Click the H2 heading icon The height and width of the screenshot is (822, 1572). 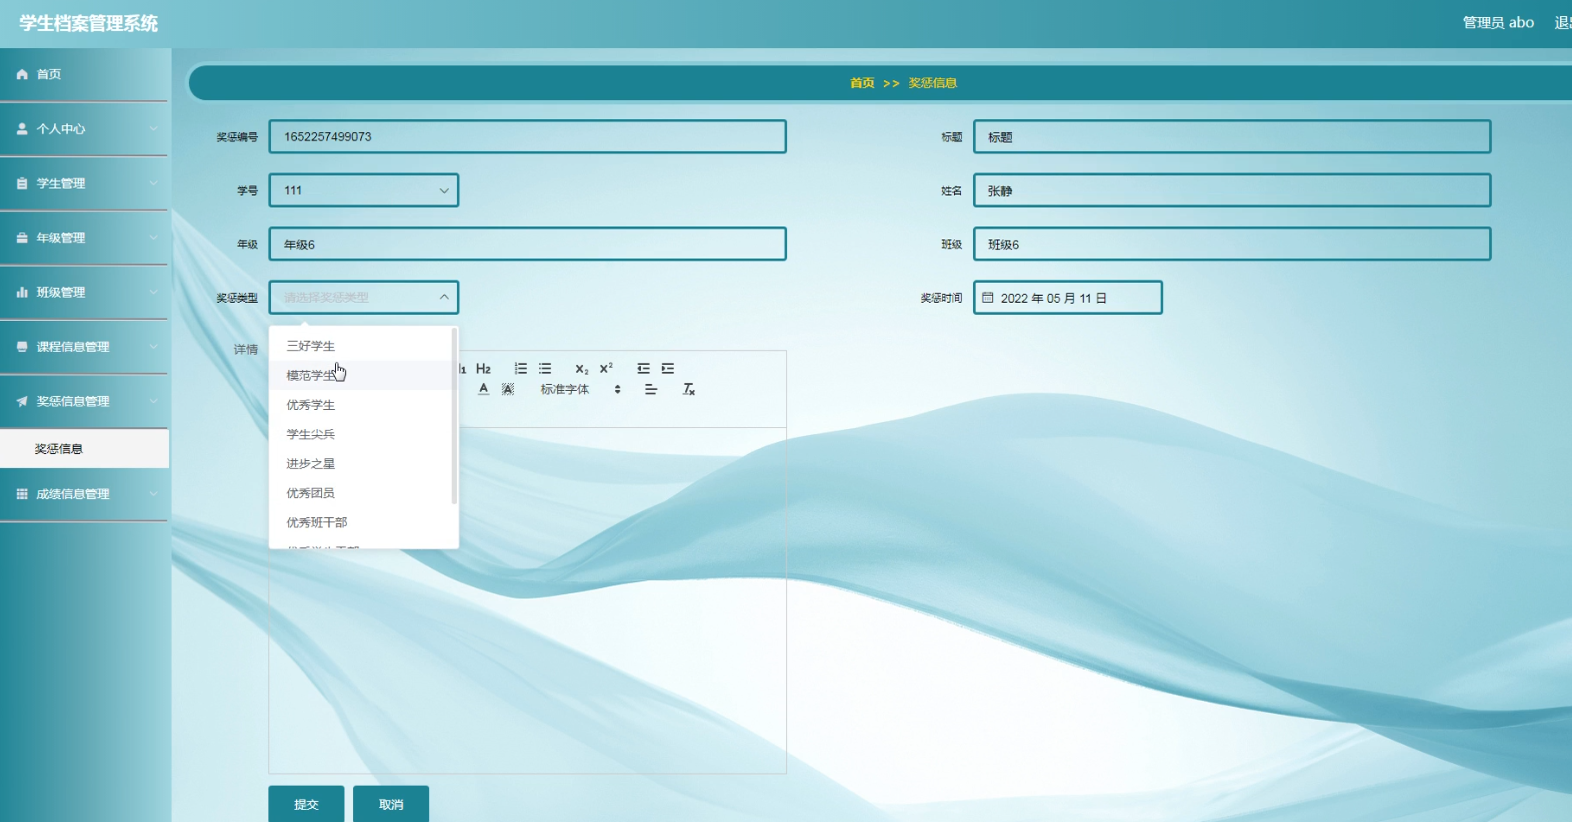coord(483,369)
